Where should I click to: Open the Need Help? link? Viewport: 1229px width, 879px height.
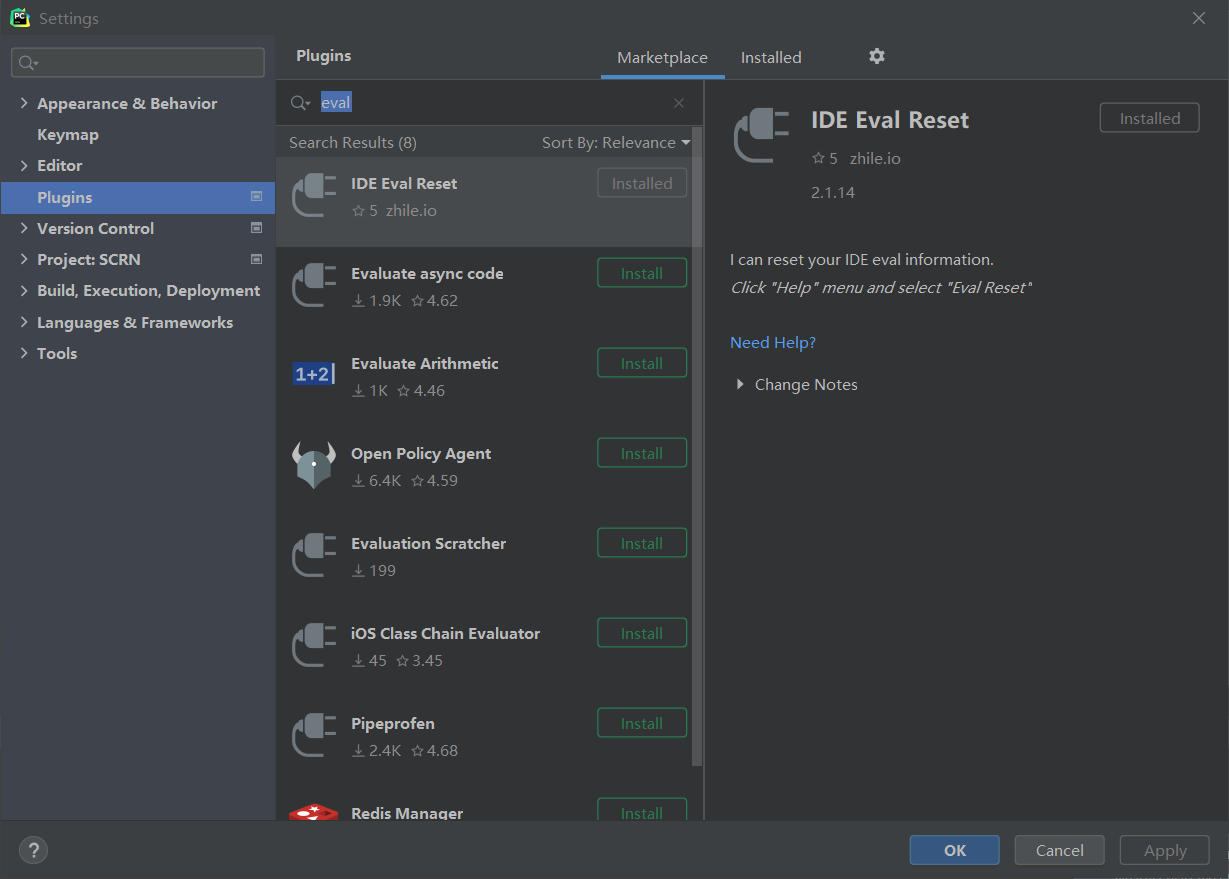[x=773, y=342]
